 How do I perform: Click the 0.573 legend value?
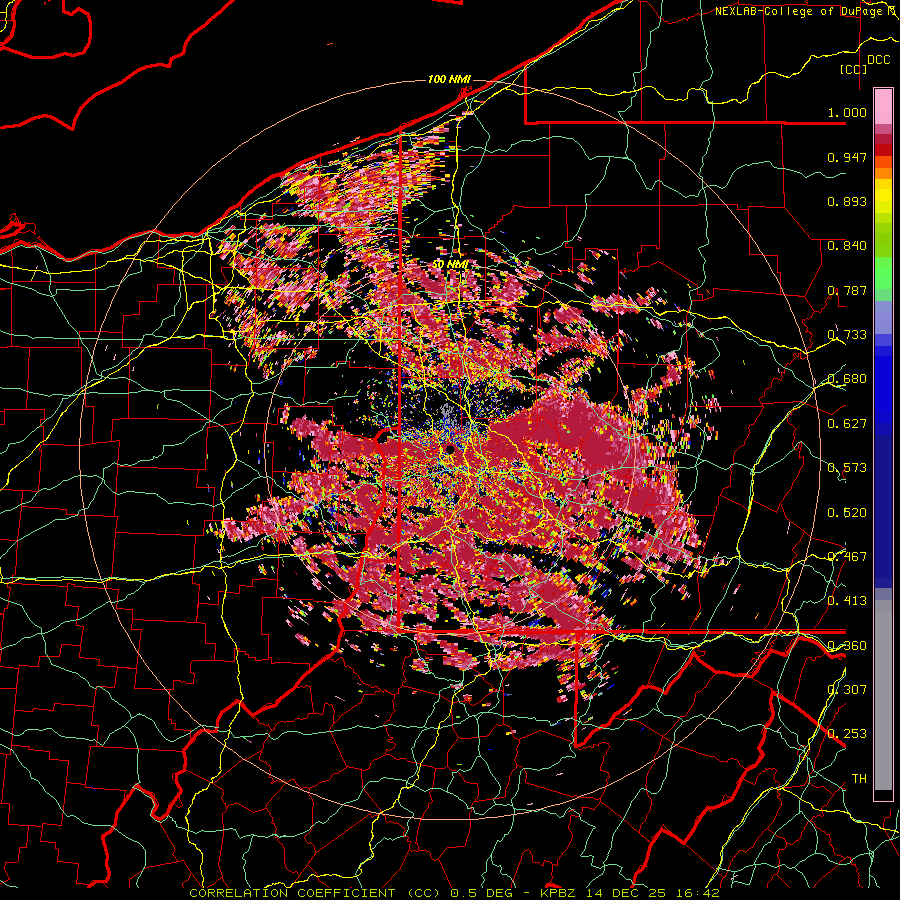(x=847, y=468)
